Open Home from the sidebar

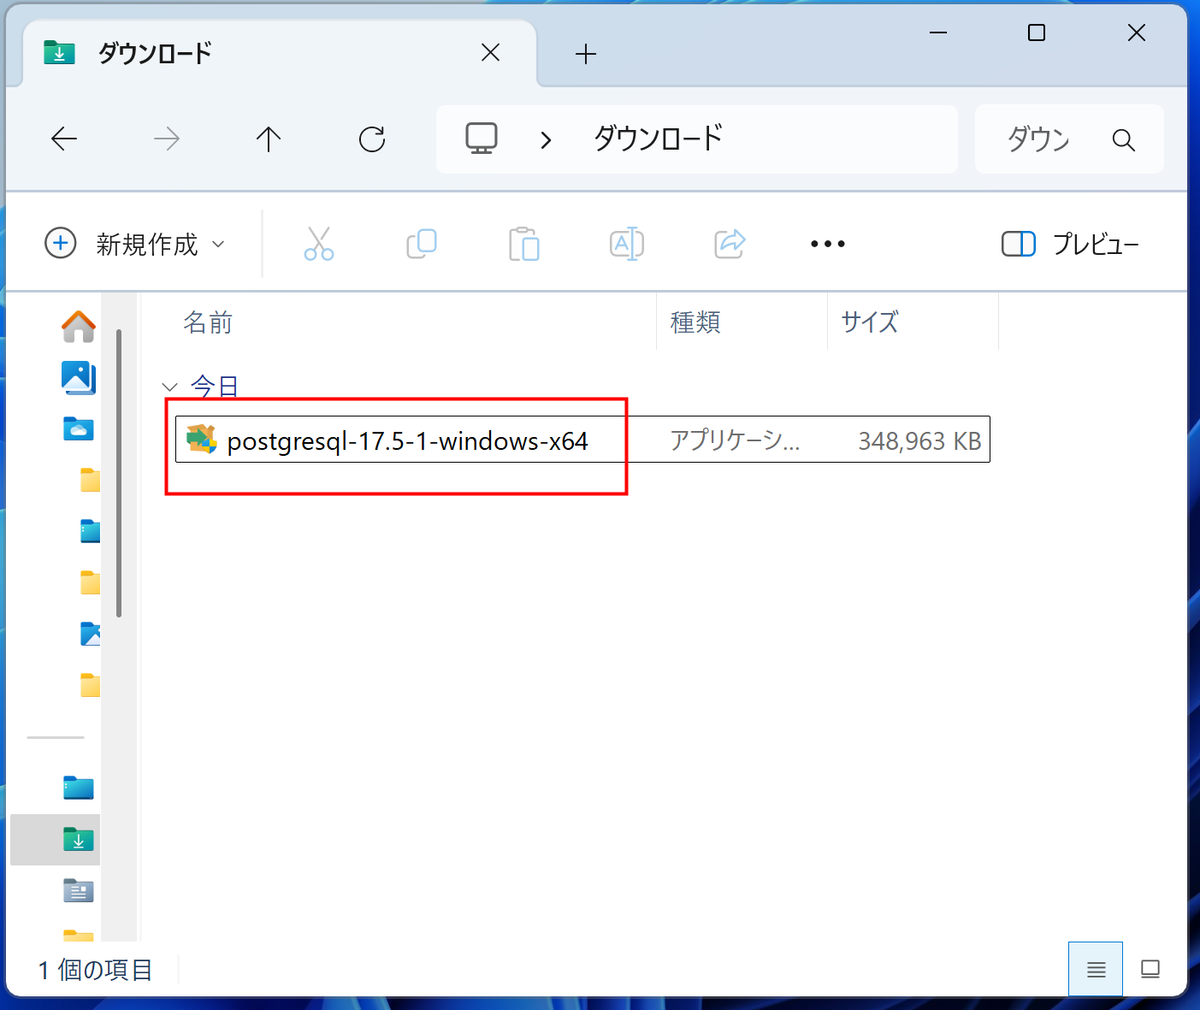78,326
